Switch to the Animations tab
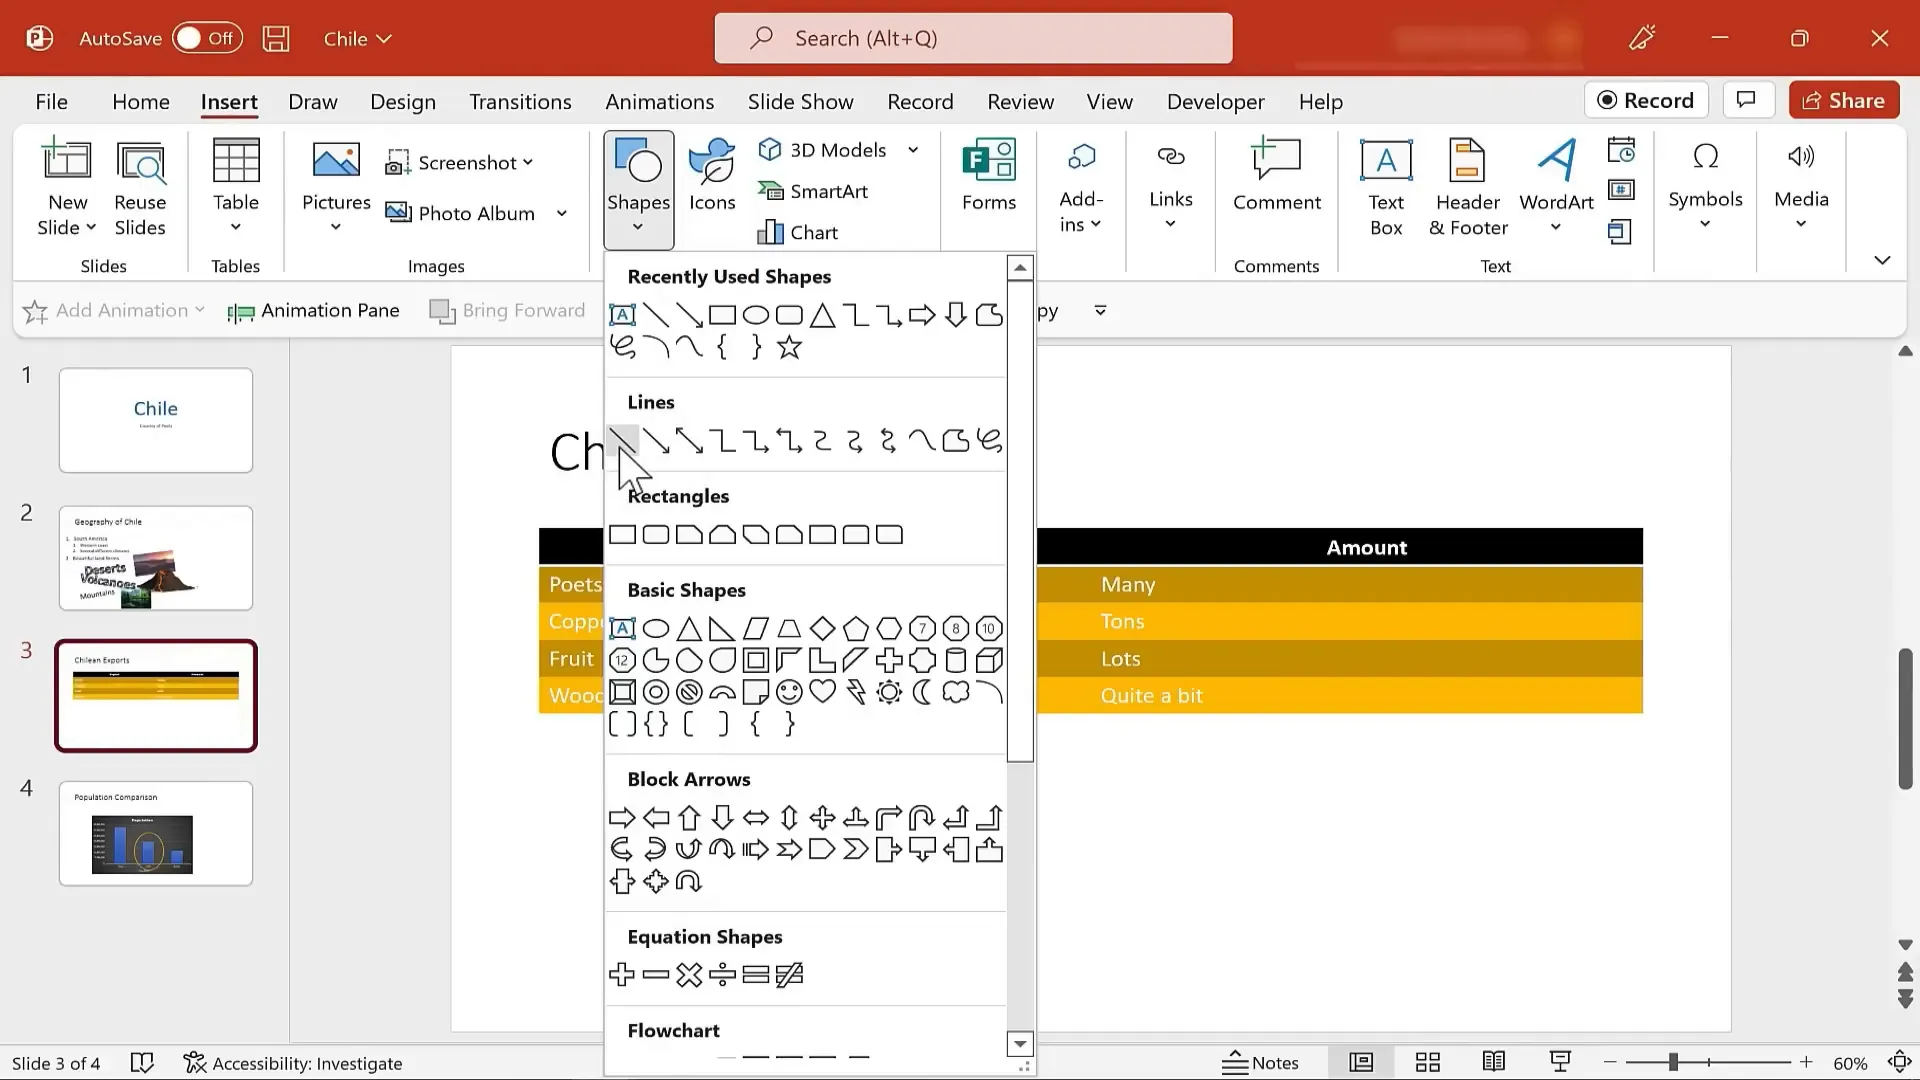This screenshot has height=1080, width=1920. [659, 101]
